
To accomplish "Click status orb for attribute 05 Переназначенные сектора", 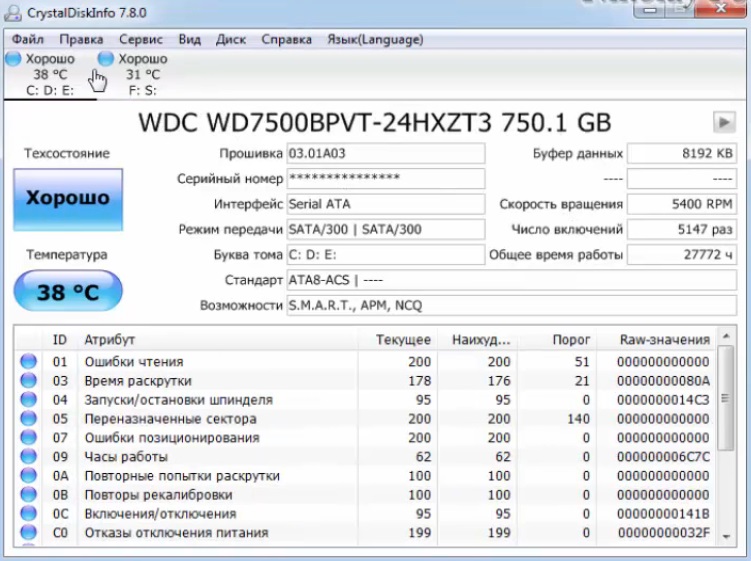I will click(x=28, y=419).
